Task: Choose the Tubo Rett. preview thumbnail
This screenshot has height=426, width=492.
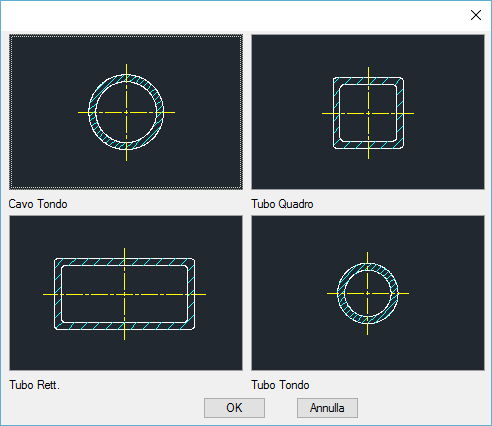Action: coord(126,293)
